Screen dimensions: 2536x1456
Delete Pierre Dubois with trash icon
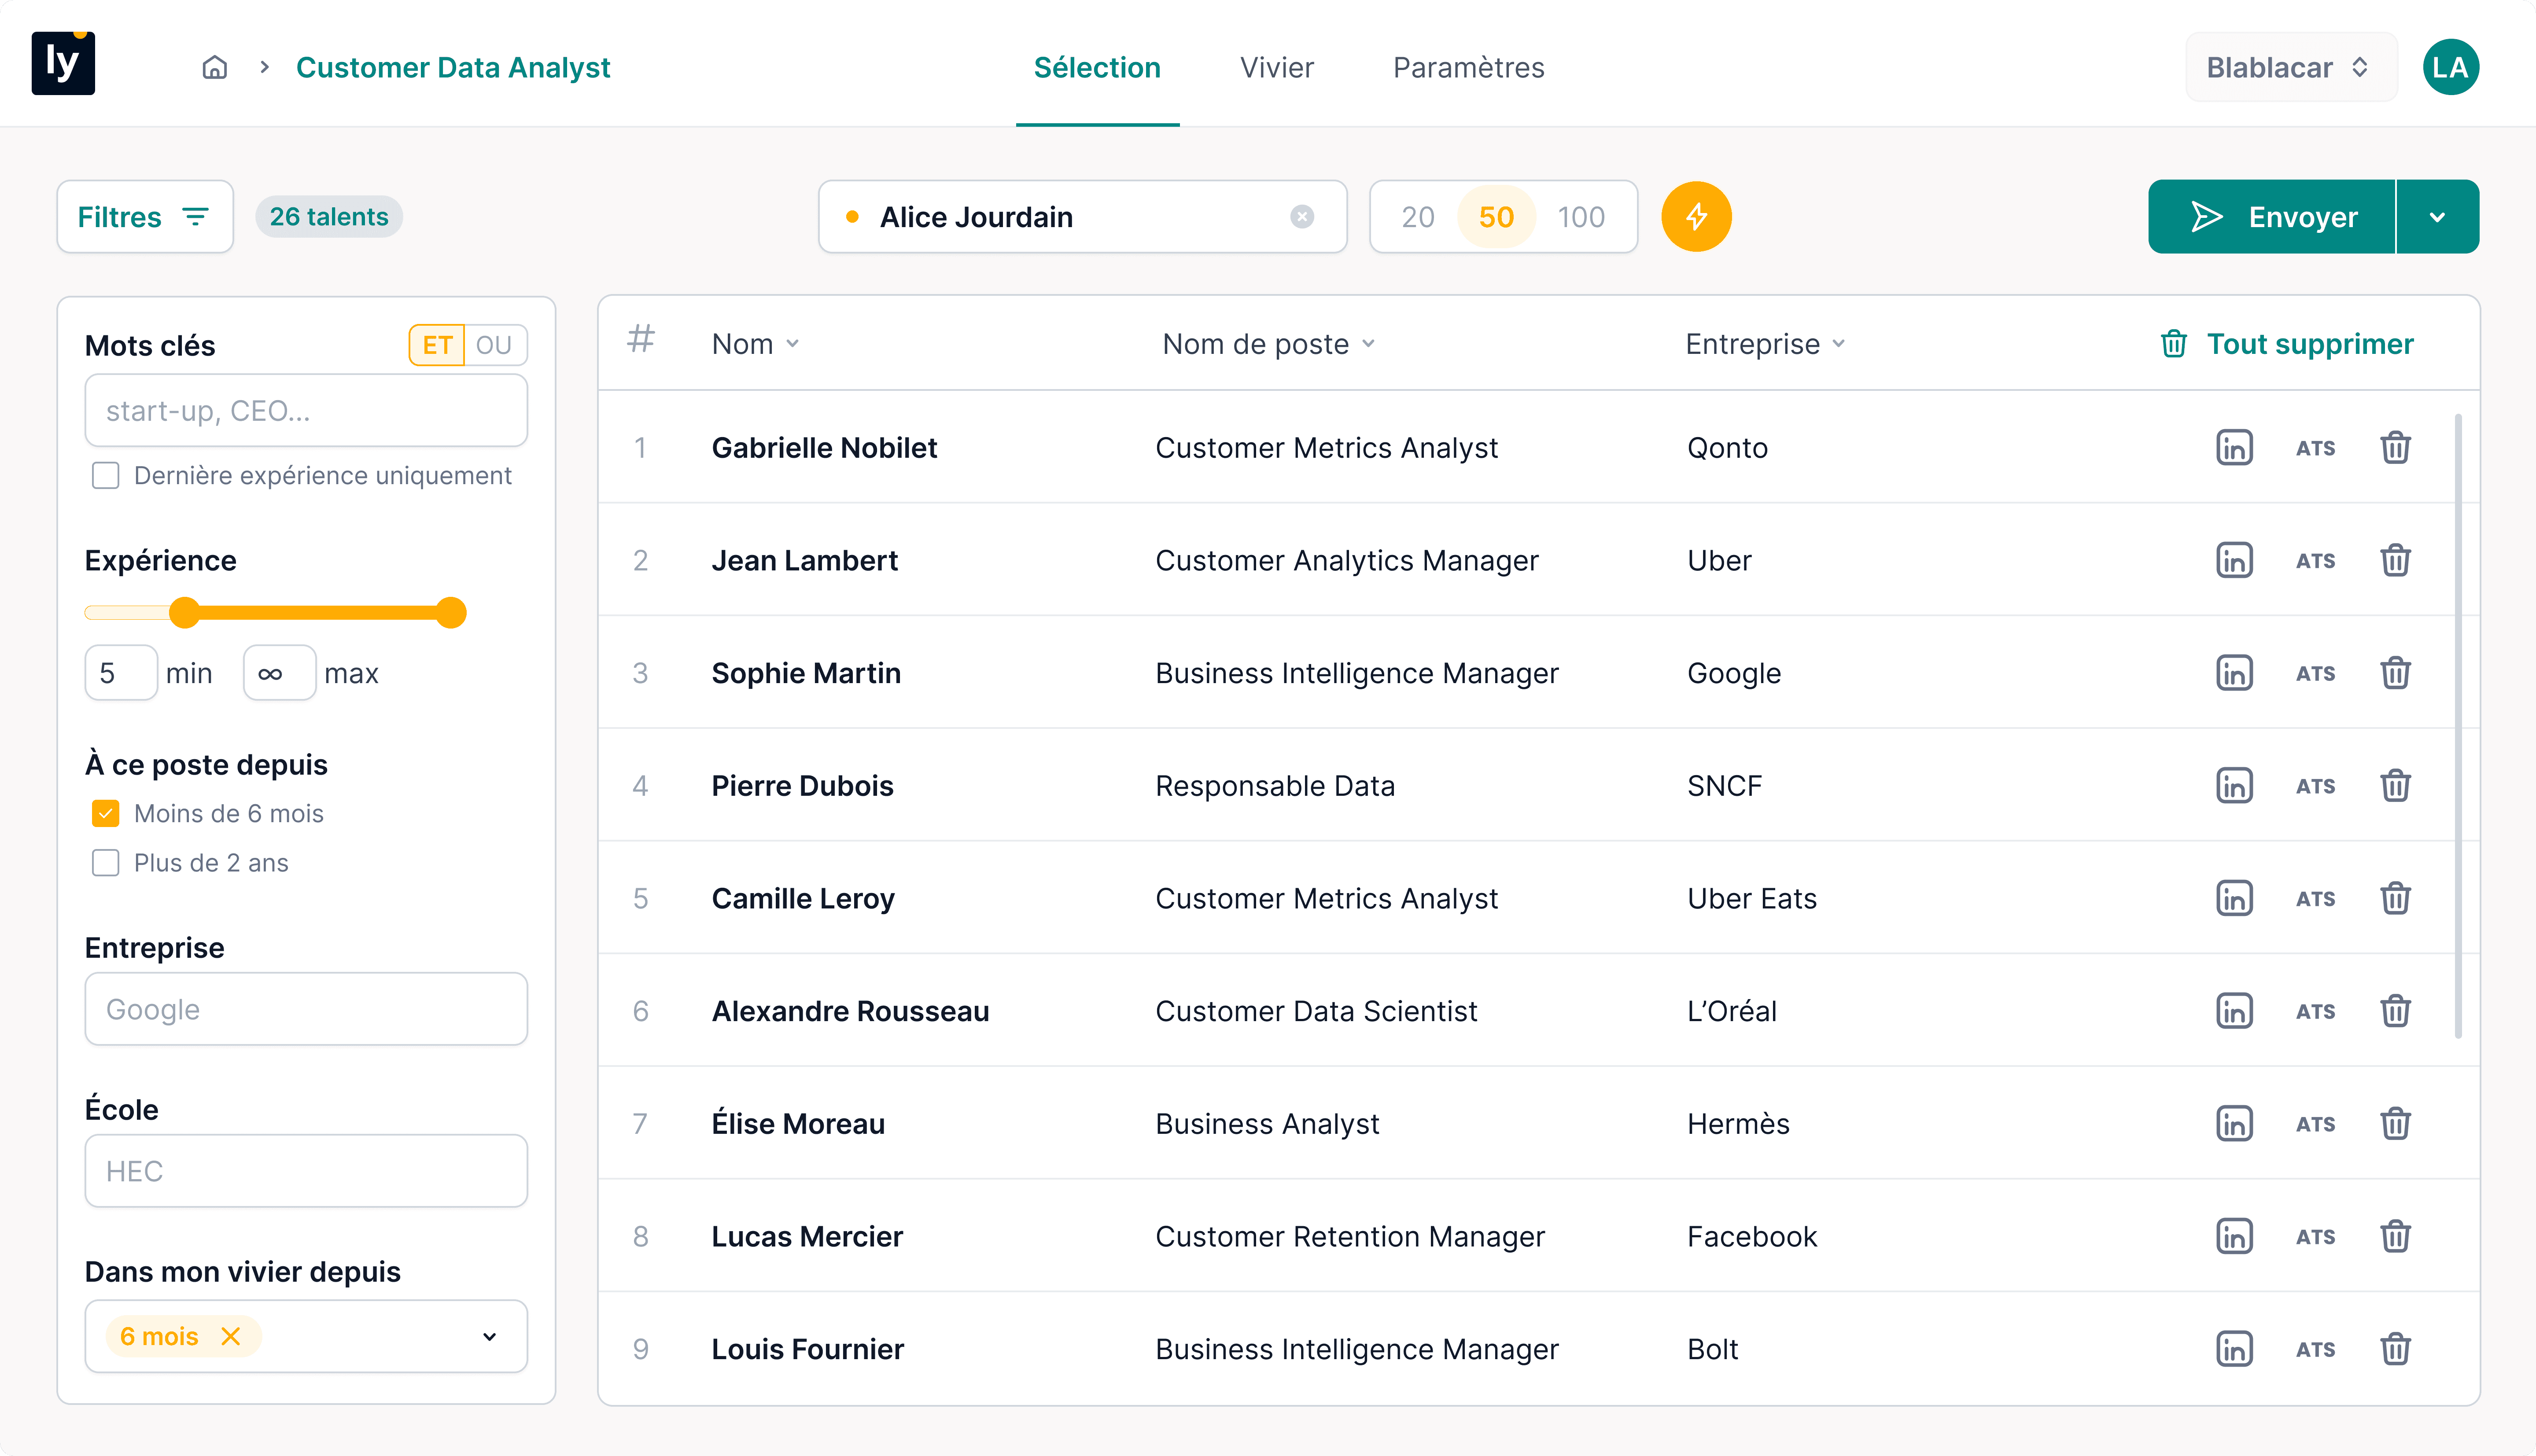pyautogui.click(x=2395, y=785)
